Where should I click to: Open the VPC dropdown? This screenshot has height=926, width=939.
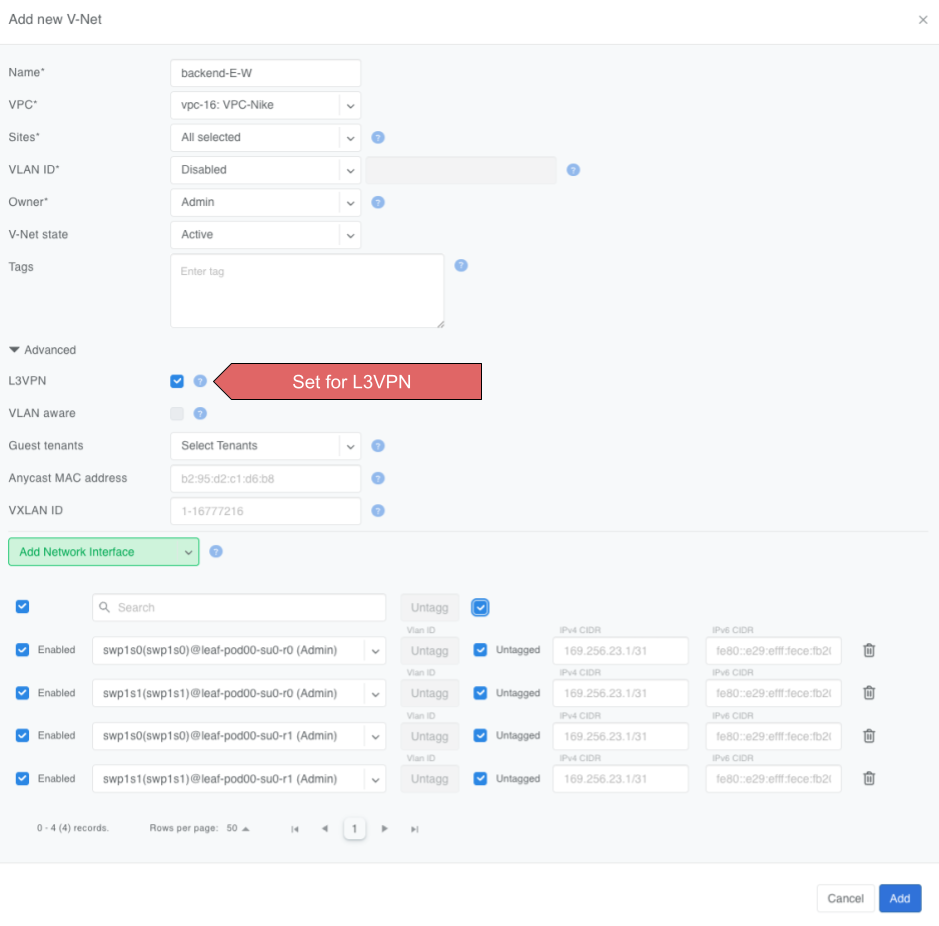[265, 105]
